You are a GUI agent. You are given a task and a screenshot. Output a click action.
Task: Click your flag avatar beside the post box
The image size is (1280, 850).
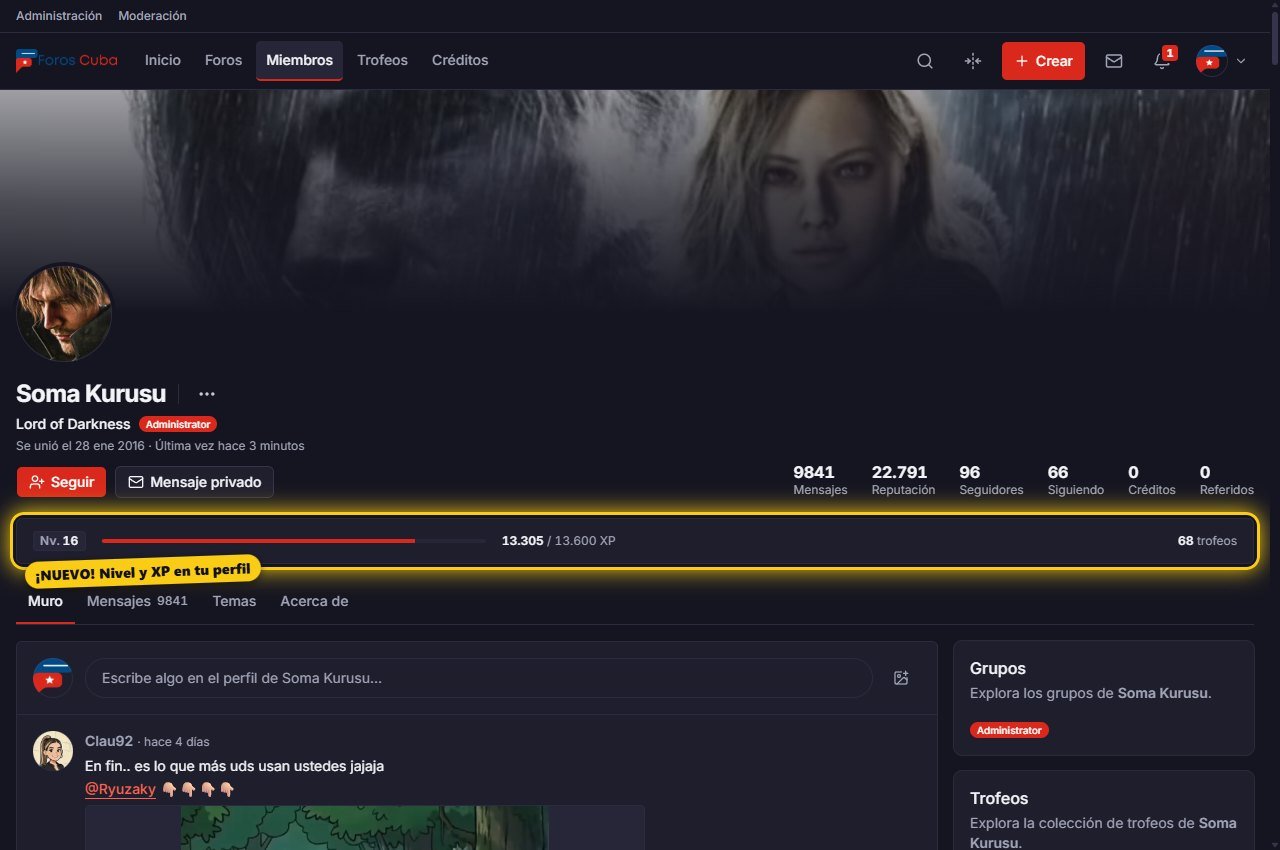point(52,678)
